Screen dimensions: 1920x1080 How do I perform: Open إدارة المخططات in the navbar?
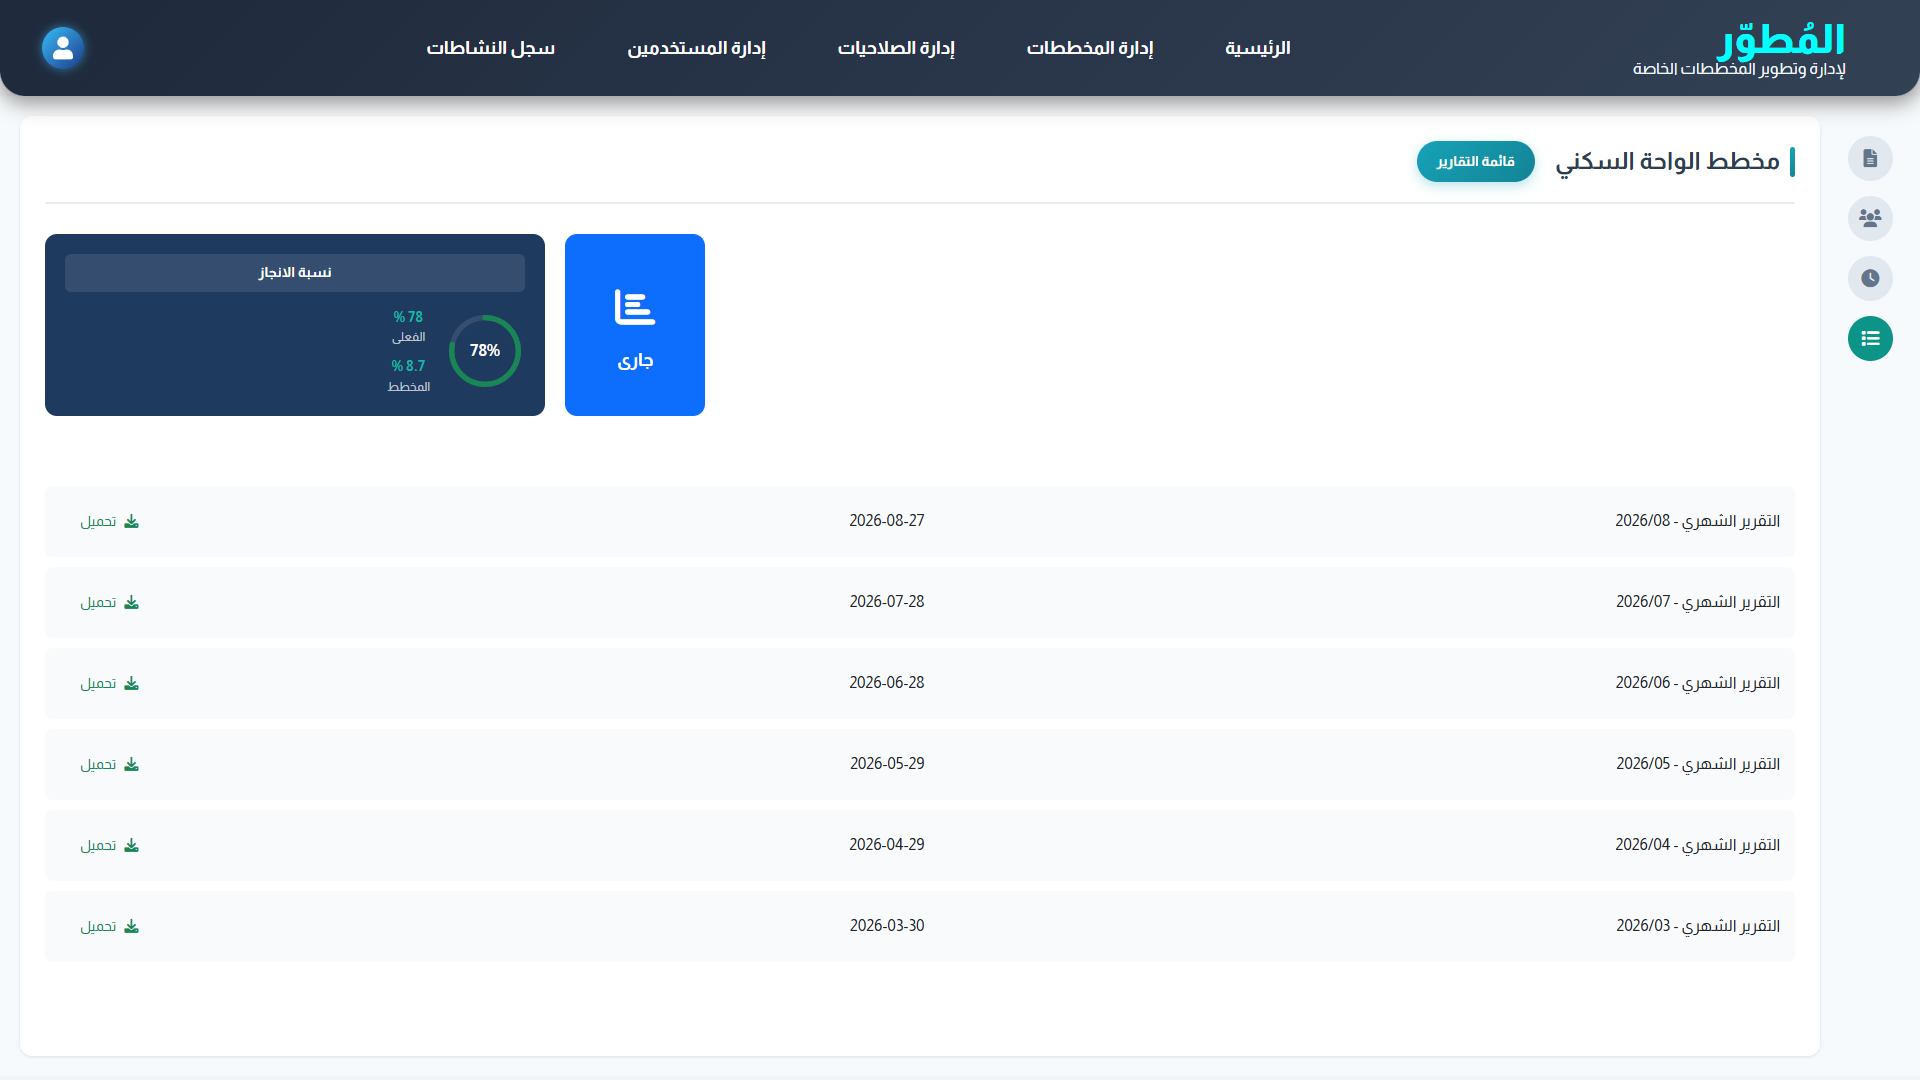(1090, 48)
